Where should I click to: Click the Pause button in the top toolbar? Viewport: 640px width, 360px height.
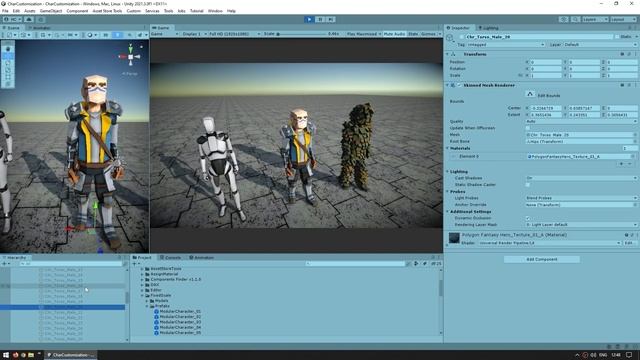point(320,19)
